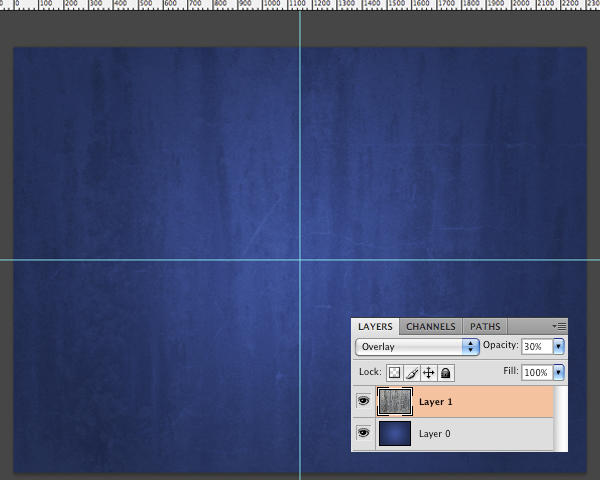Click the lock all padlock icon
The width and height of the screenshot is (600, 480).
445,372
